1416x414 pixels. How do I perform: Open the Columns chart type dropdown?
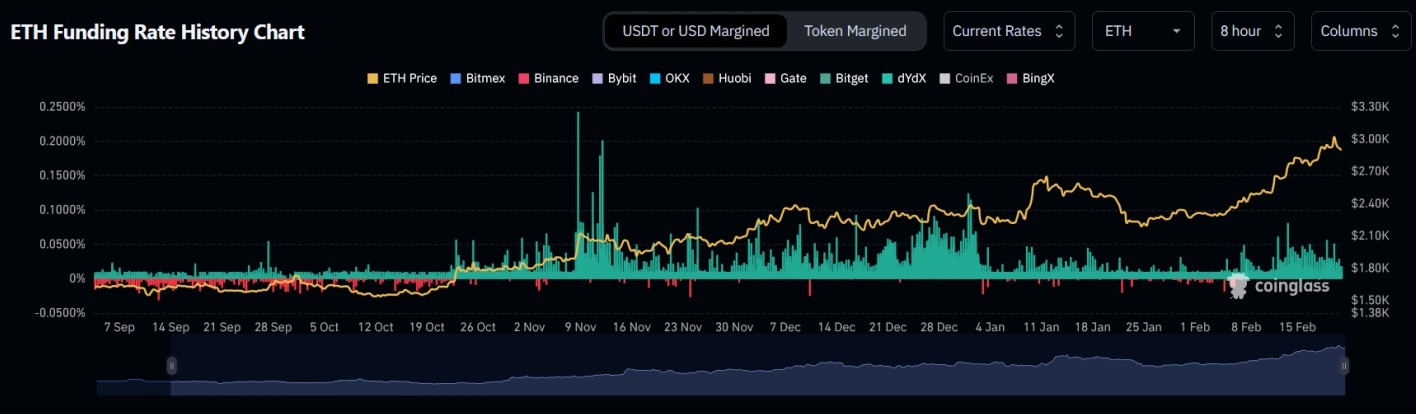(x=1360, y=31)
